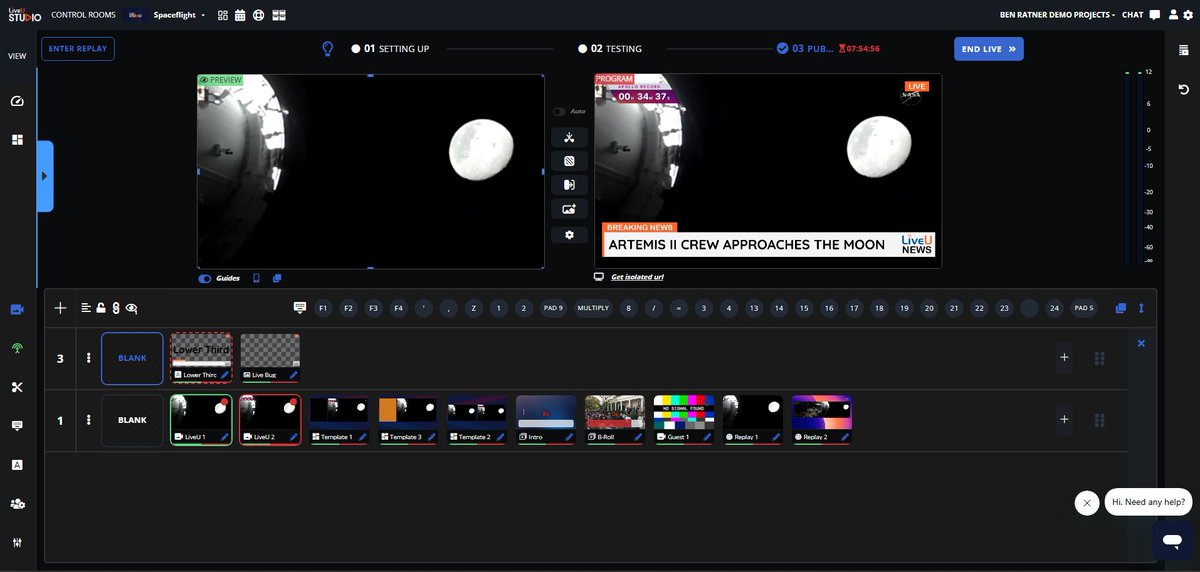Edit LiveU 1 source with pencil icon
The image size is (1200, 572).
[224, 437]
